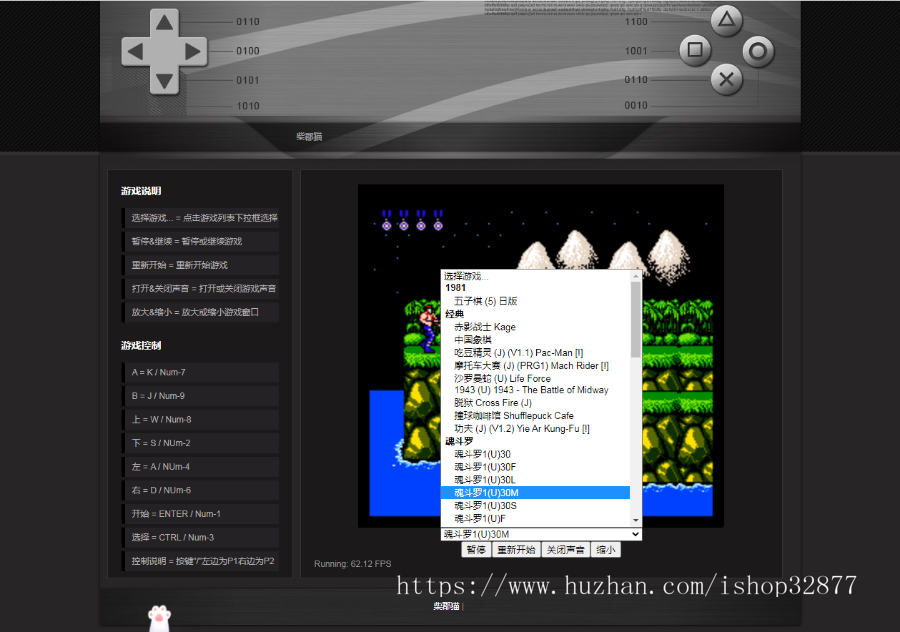
Task: Choose Mach Rider from game list
Action: point(535,366)
